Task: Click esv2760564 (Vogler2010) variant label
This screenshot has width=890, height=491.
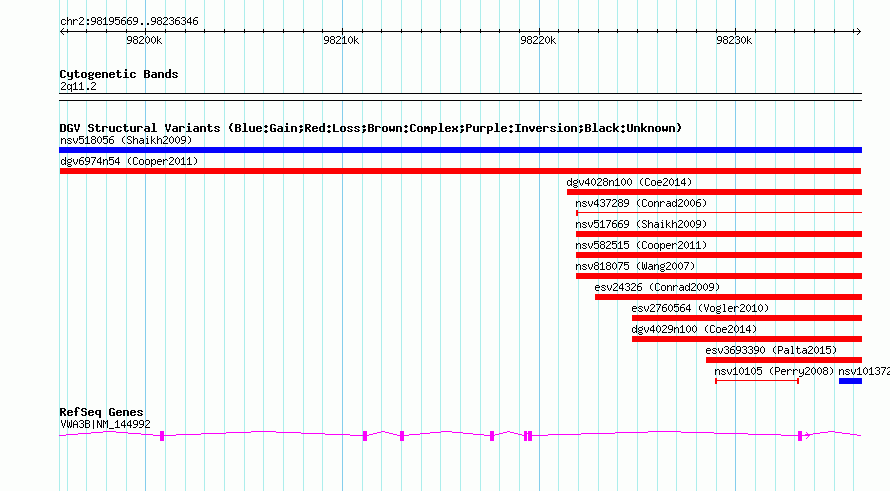Action: [700, 308]
